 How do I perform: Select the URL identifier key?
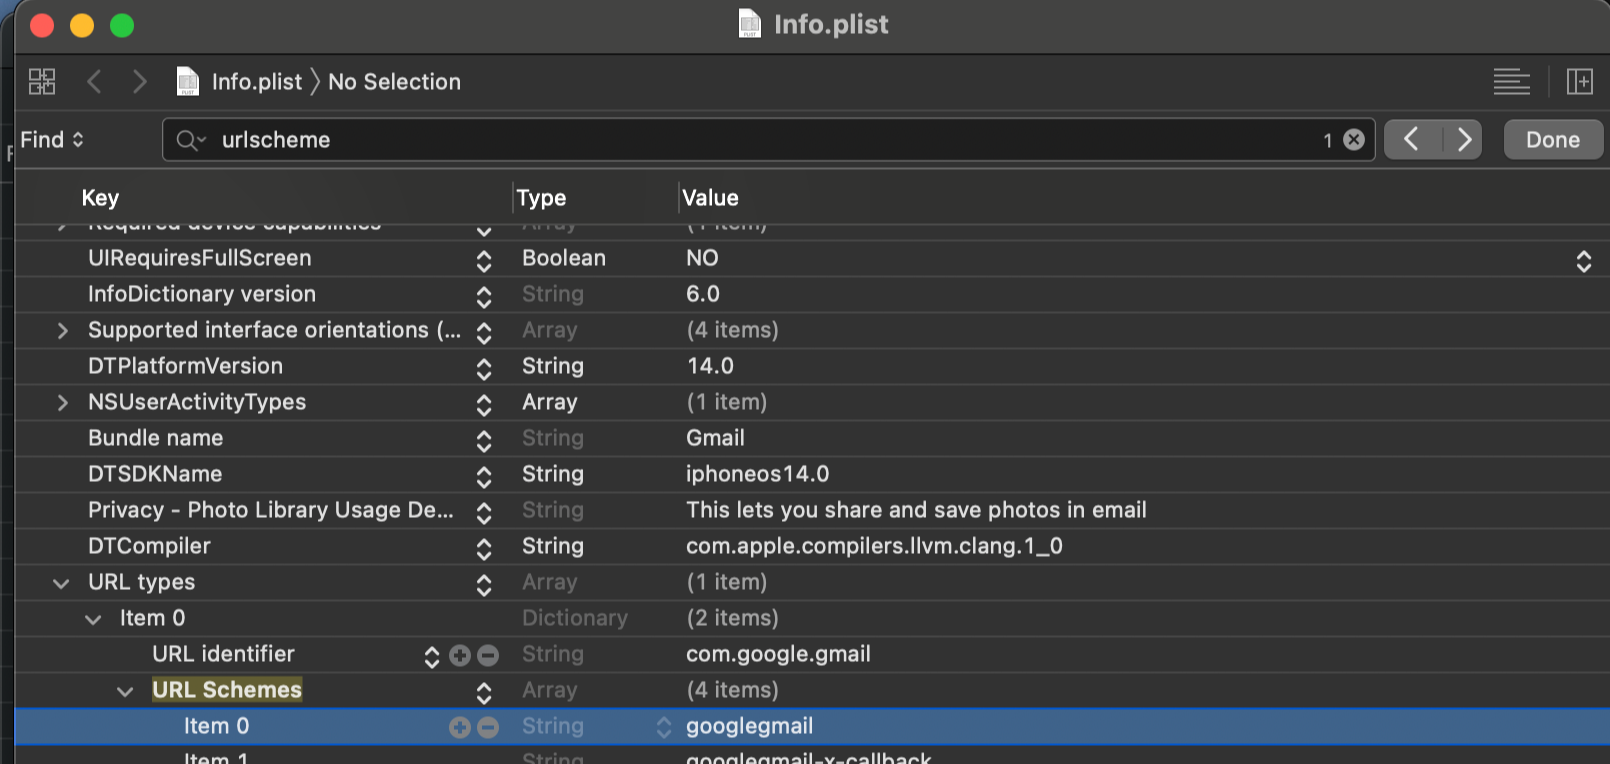pos(223,654)
